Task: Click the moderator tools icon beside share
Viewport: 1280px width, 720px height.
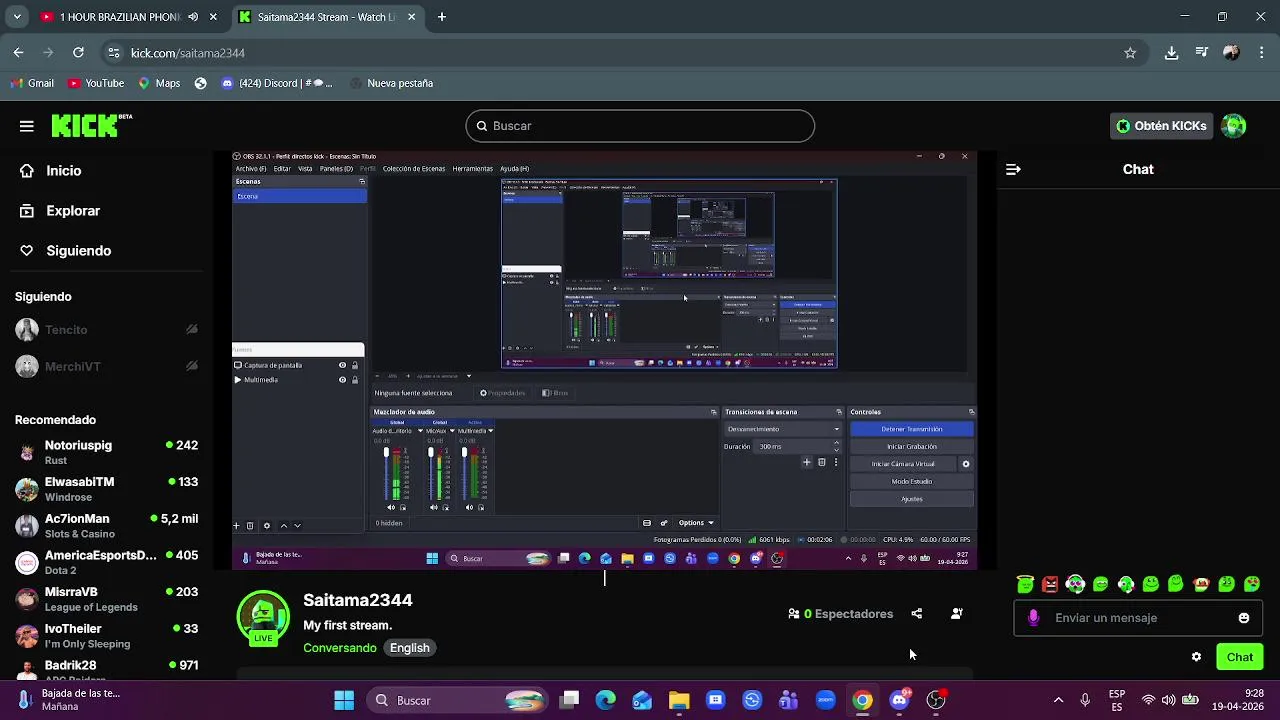Action: [x=957, y=614]
